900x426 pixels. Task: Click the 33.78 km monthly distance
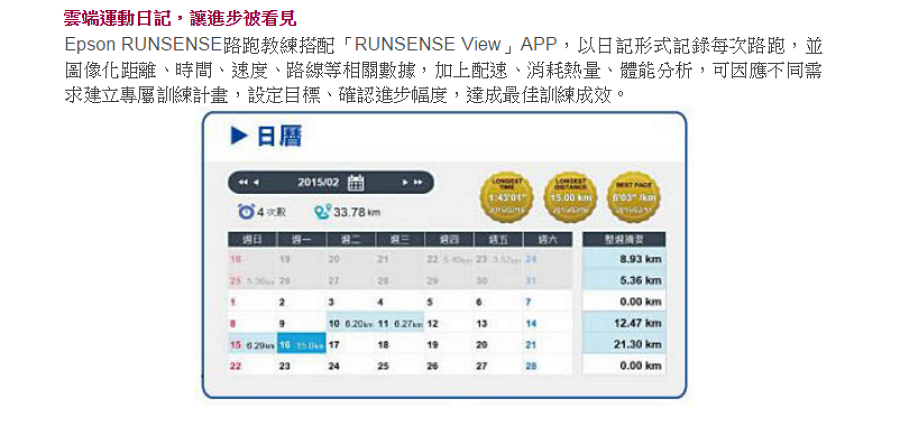[357, 212]
